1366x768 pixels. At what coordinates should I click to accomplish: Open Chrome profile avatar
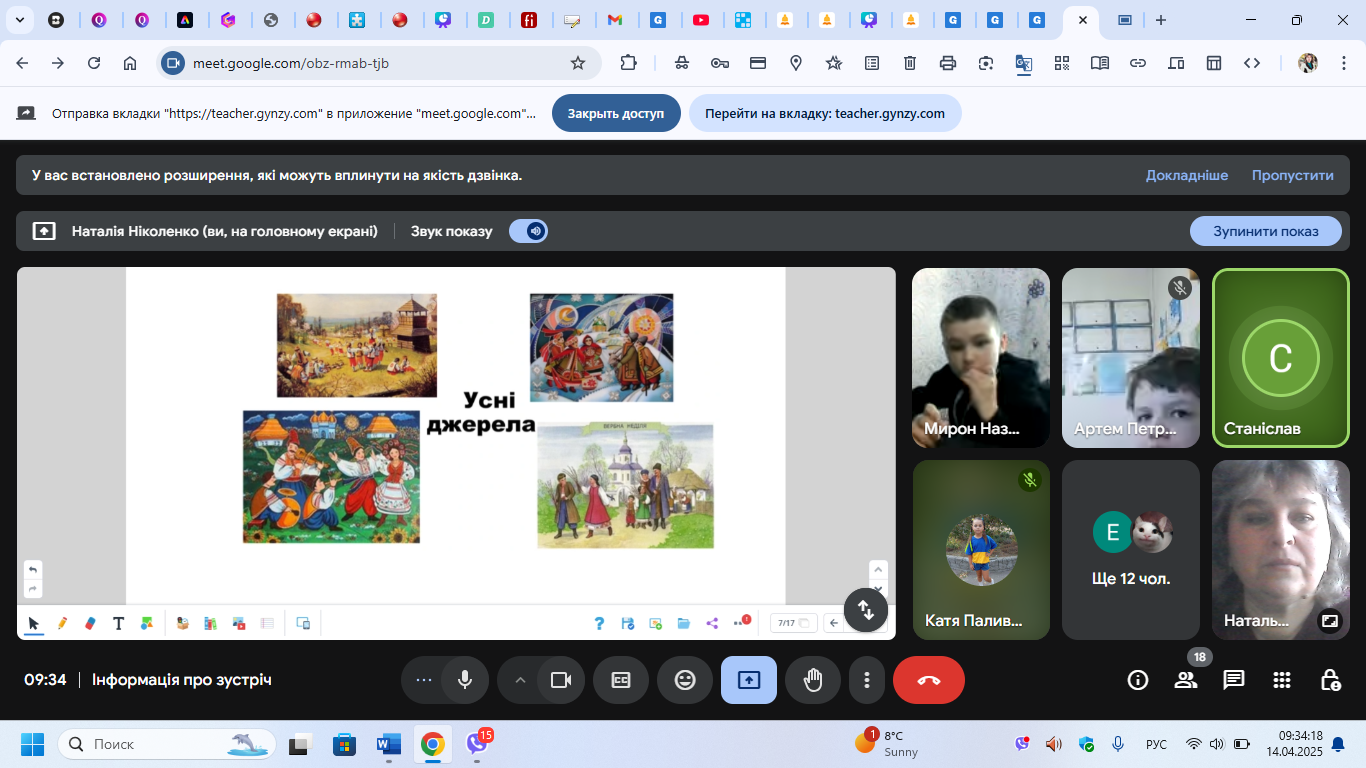(x=1308, y=63)
